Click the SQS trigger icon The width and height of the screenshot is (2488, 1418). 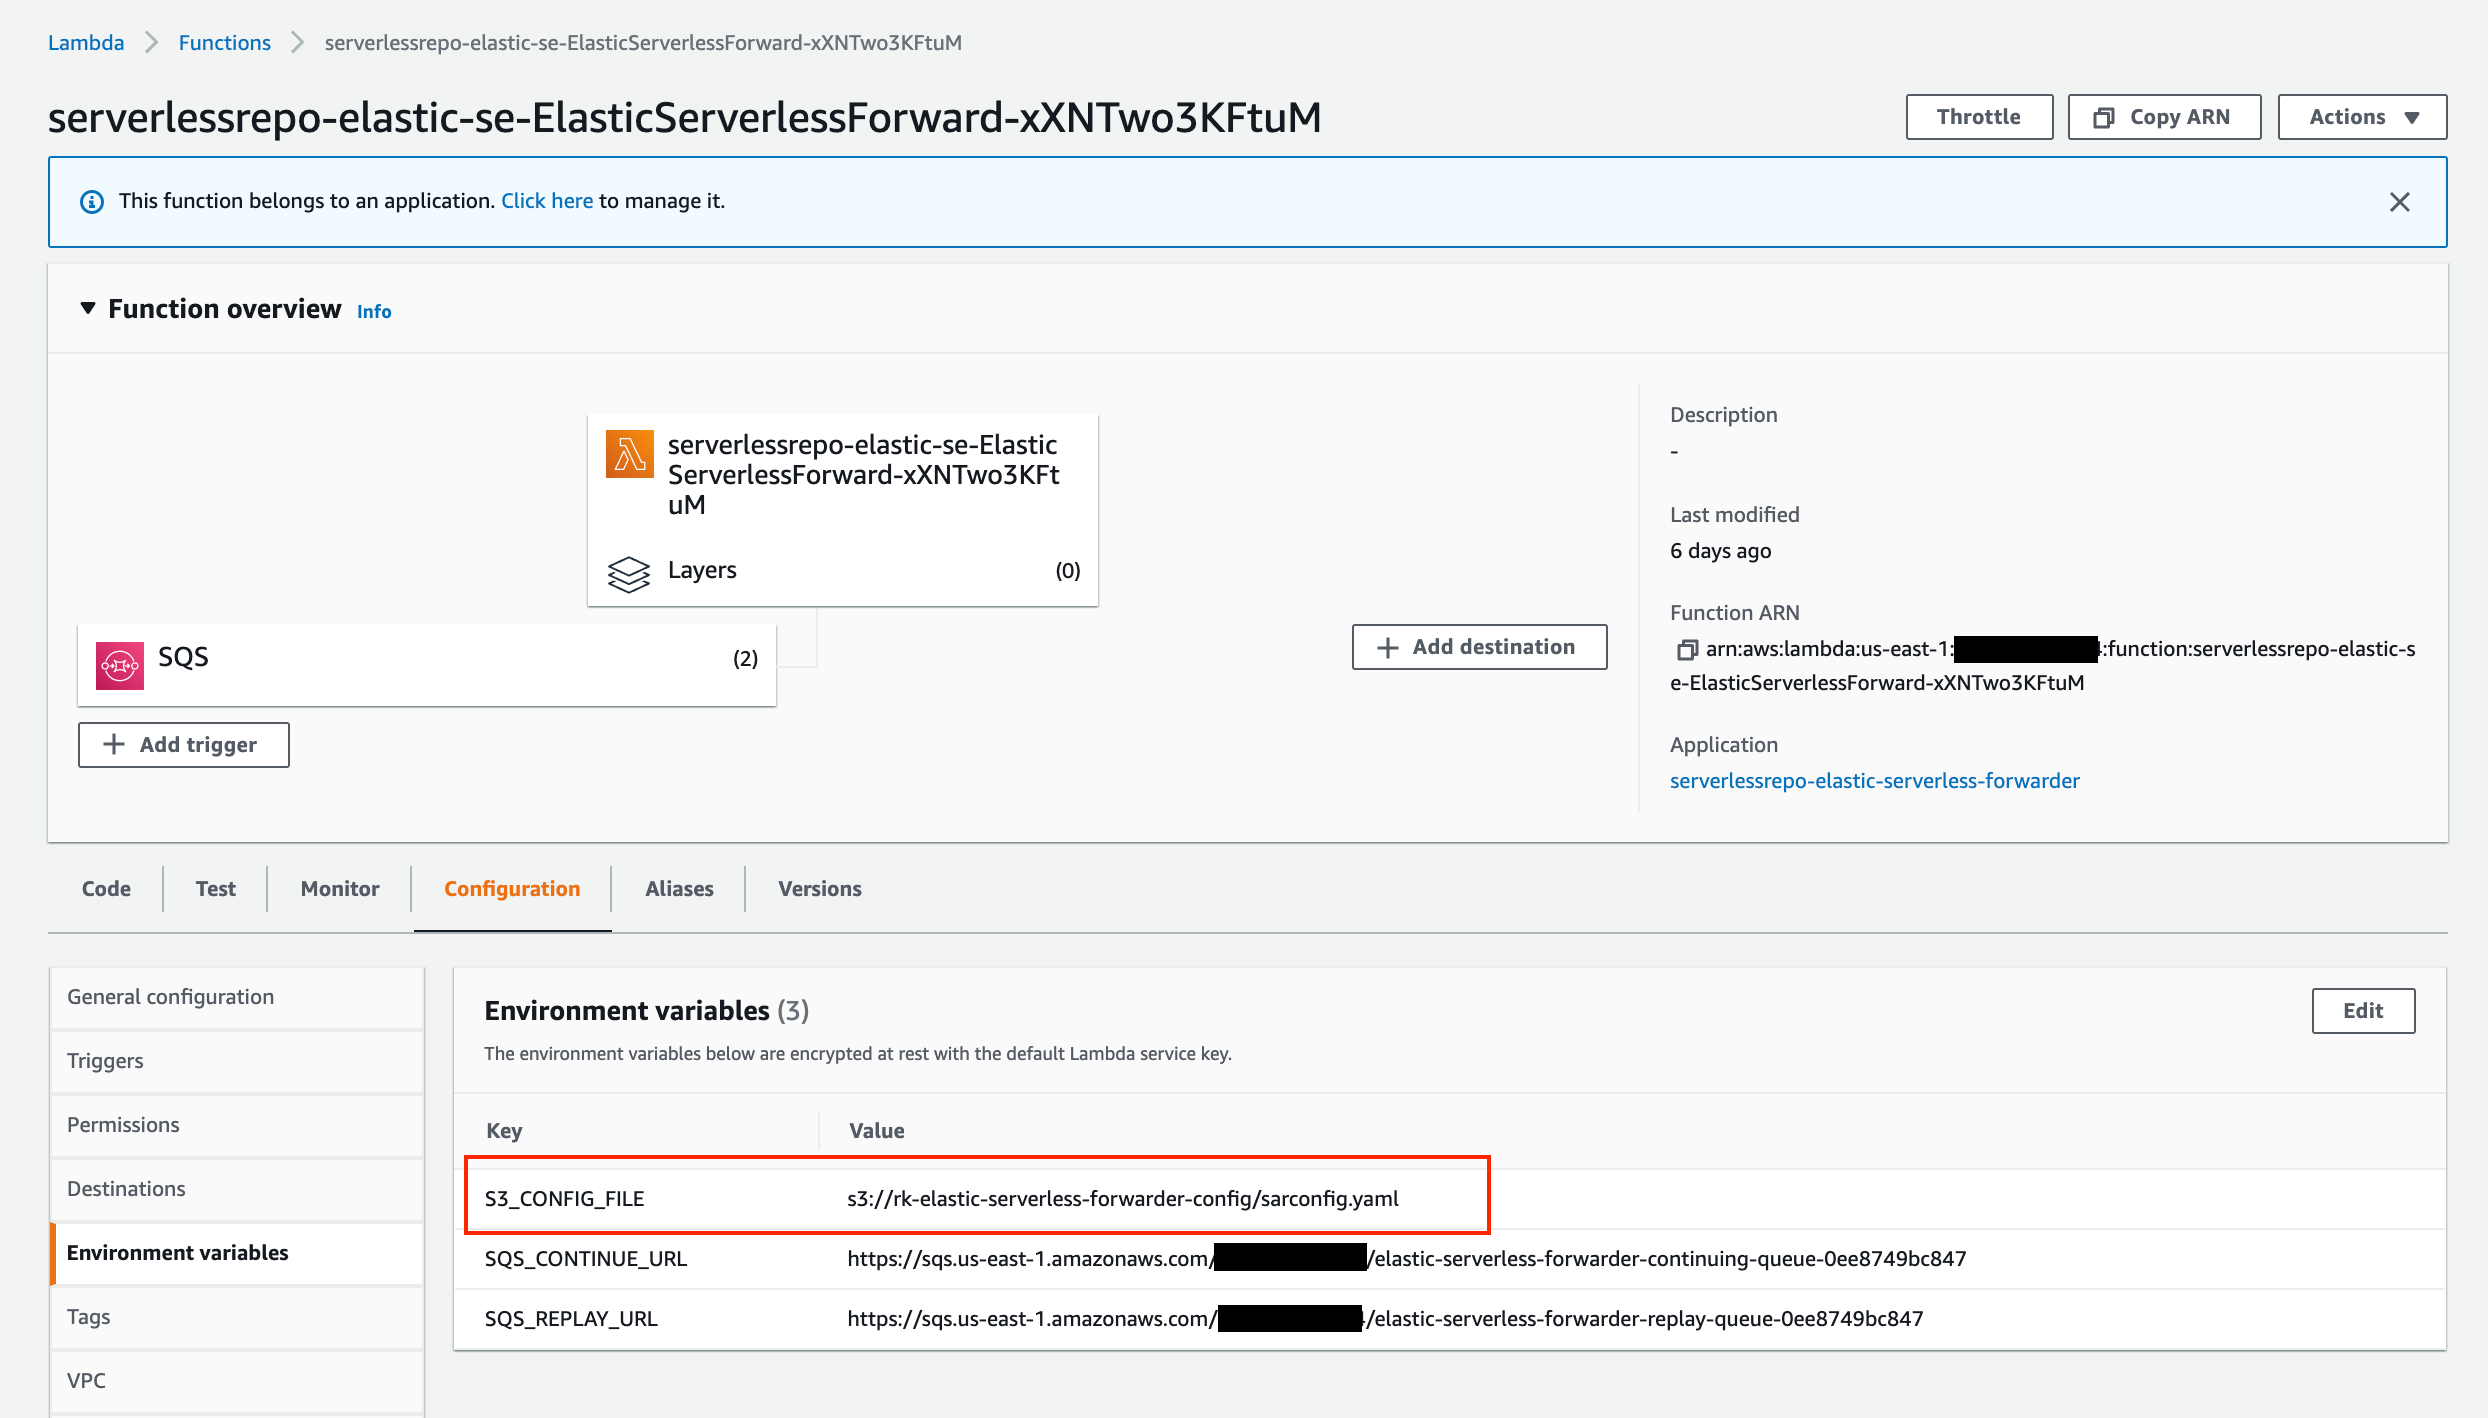click(x=120, y=665)
